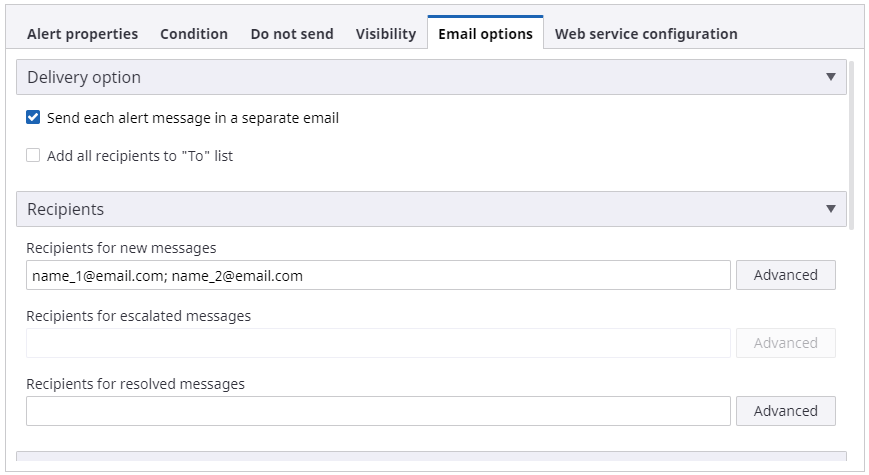
Task: Focus the Recipients for new messages field
Action: [x=378, y=275]
